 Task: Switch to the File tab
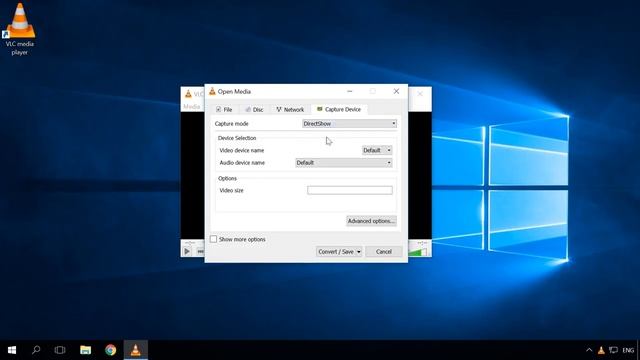tap(224, 109)
